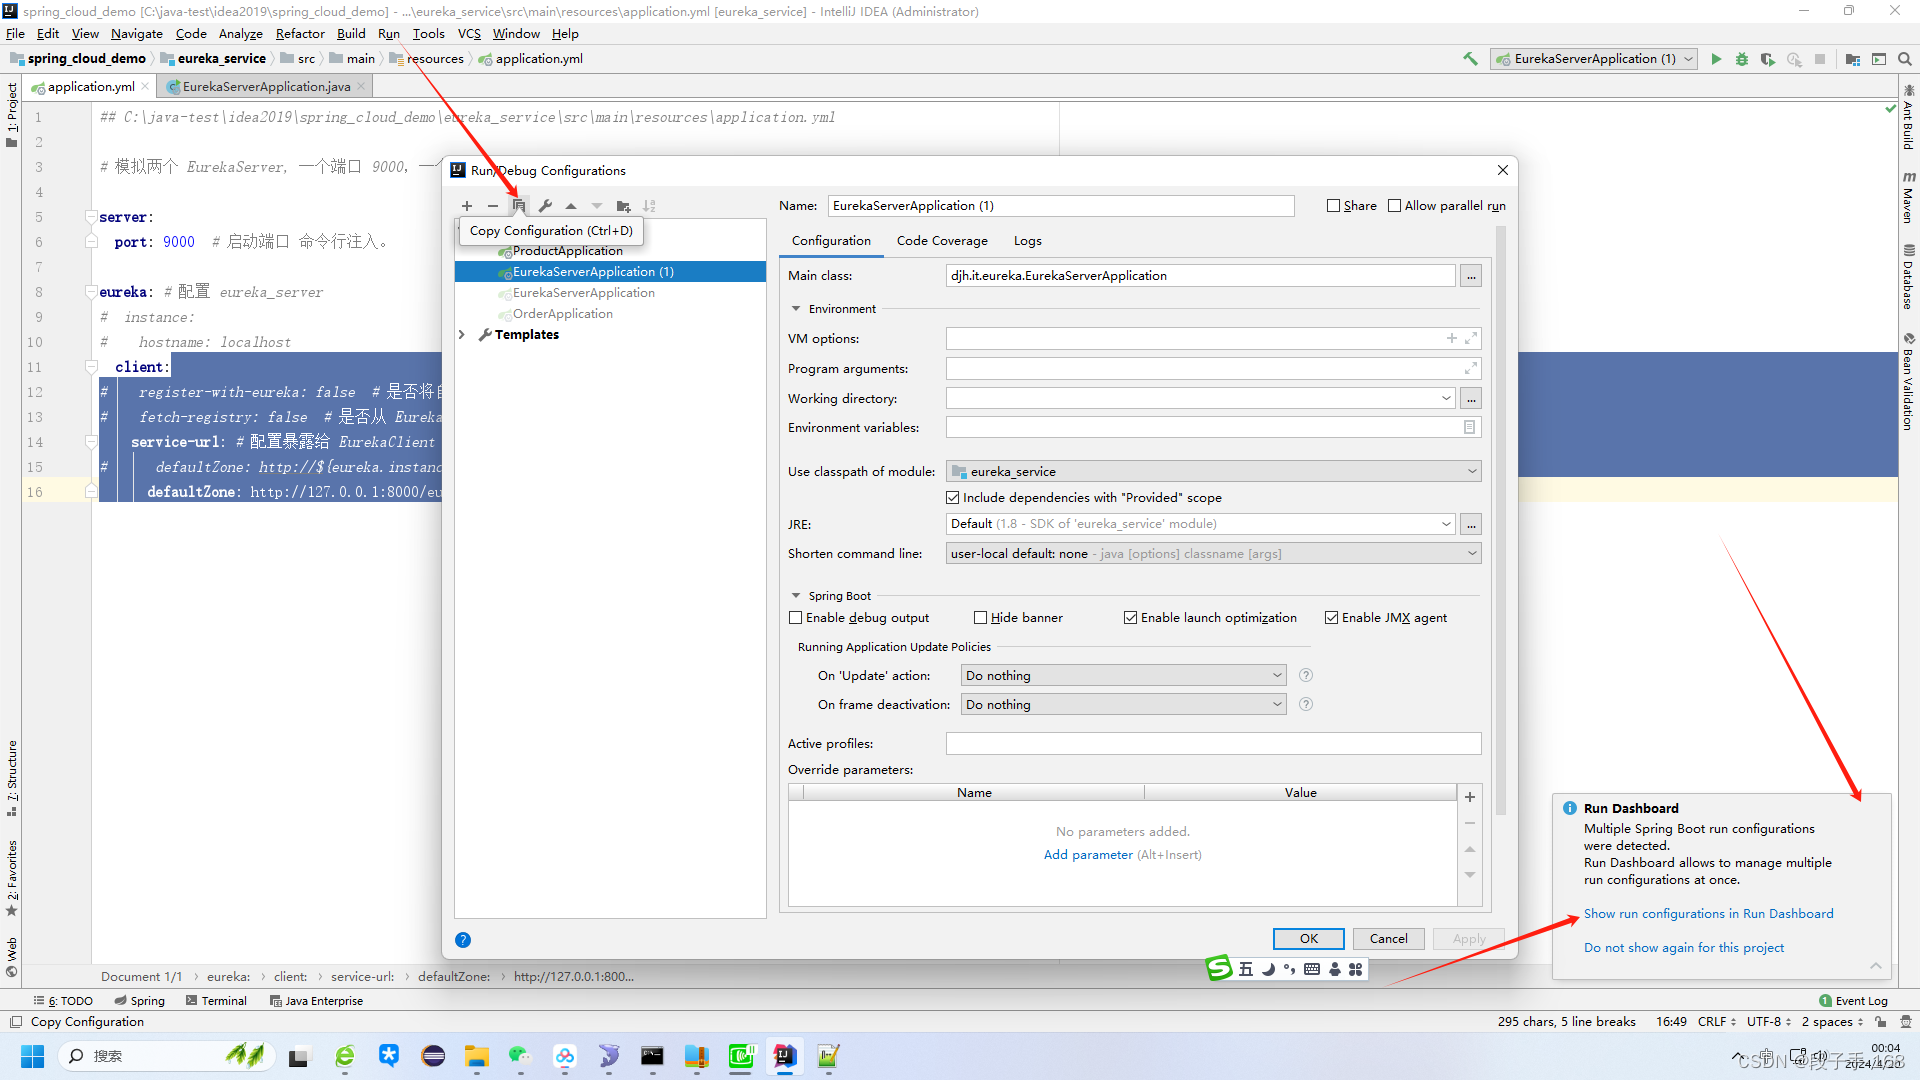
Task: Collapse Spring Boot section
Action: pyautogui.click(x=796, y=596)
